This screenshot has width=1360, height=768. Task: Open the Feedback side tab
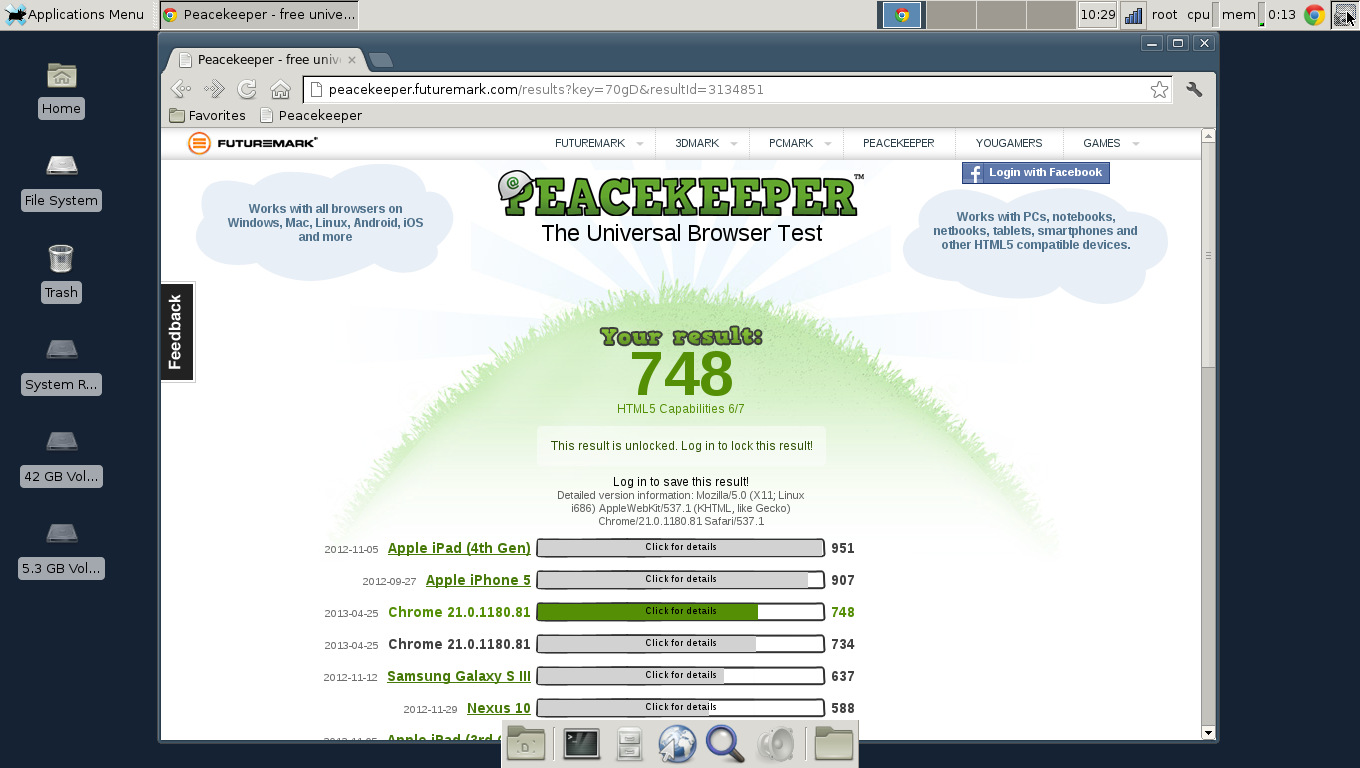(x=176, y=332)
